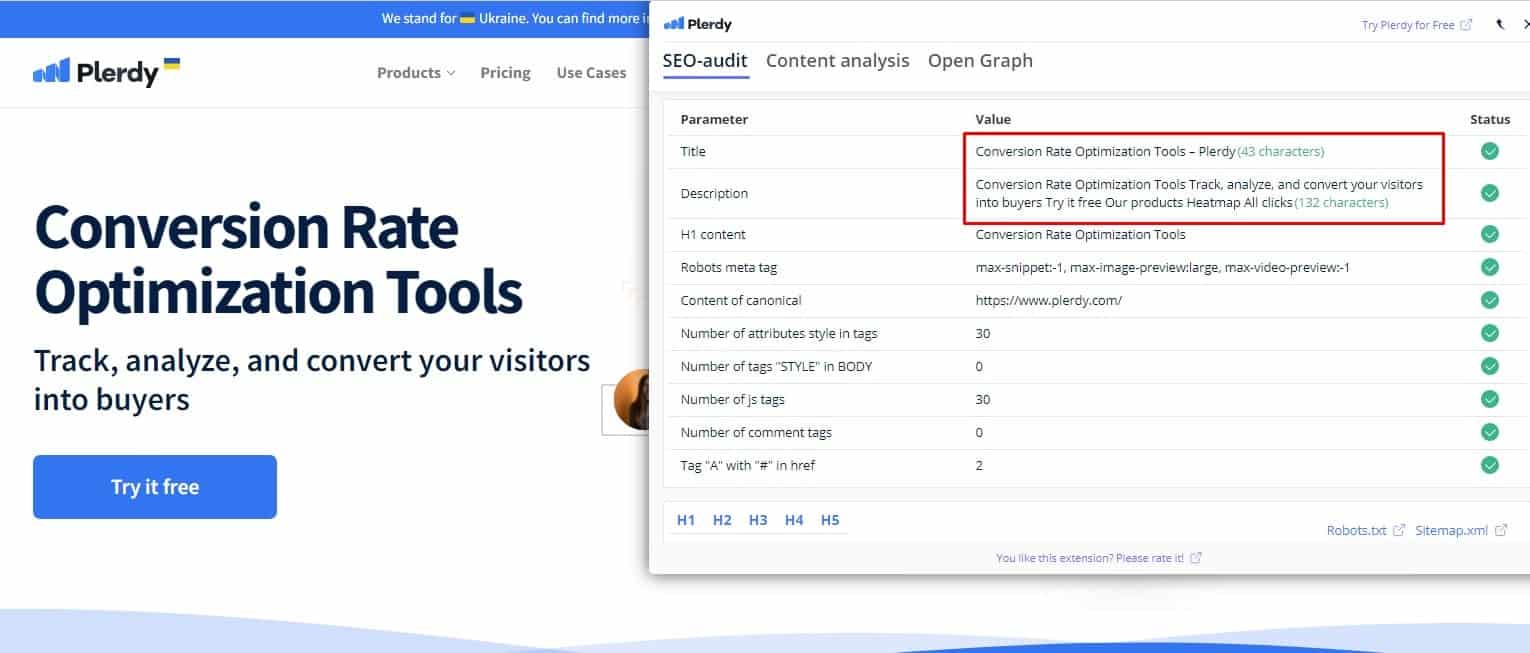Click the website's Conversion Rate Optimization Tools heading
The width and height of the screenshot is (1530, 653).
(279, 259)
